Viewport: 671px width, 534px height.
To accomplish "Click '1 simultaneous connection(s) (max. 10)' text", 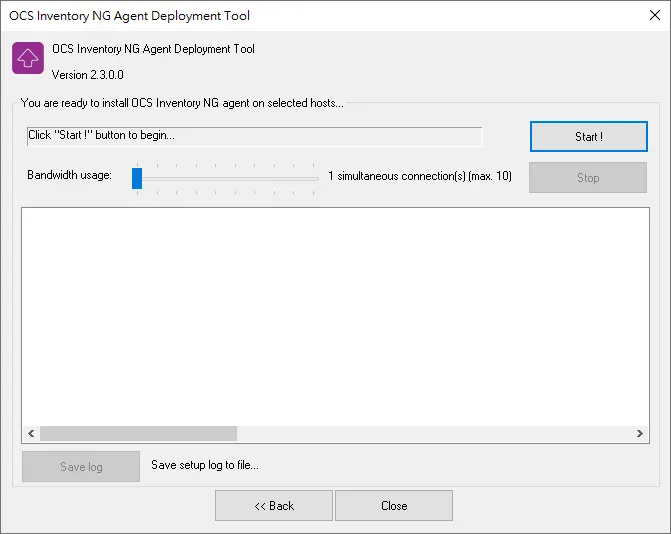I will click(420, 176).
